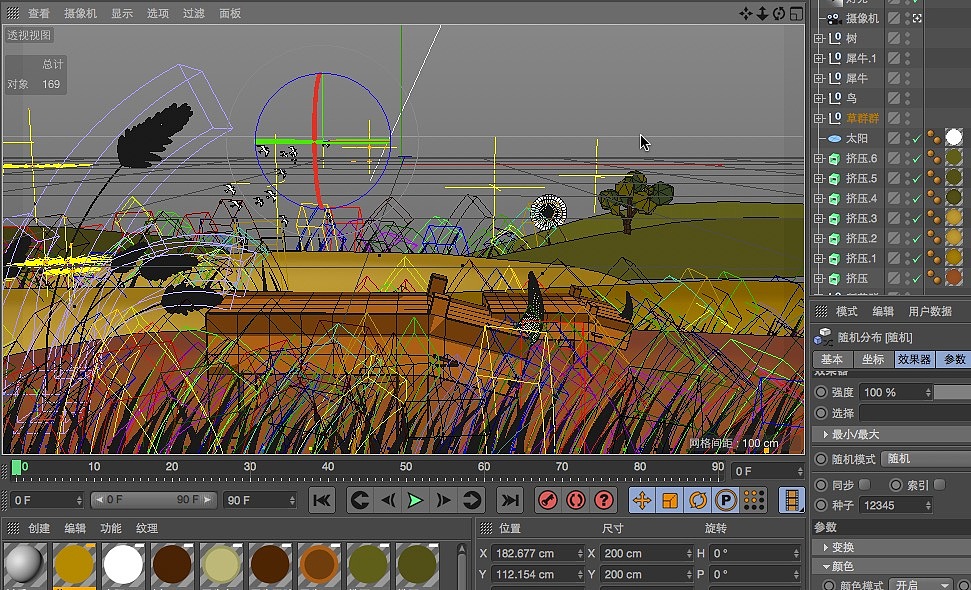Expand the 变换 section

[x=826, y=547]
